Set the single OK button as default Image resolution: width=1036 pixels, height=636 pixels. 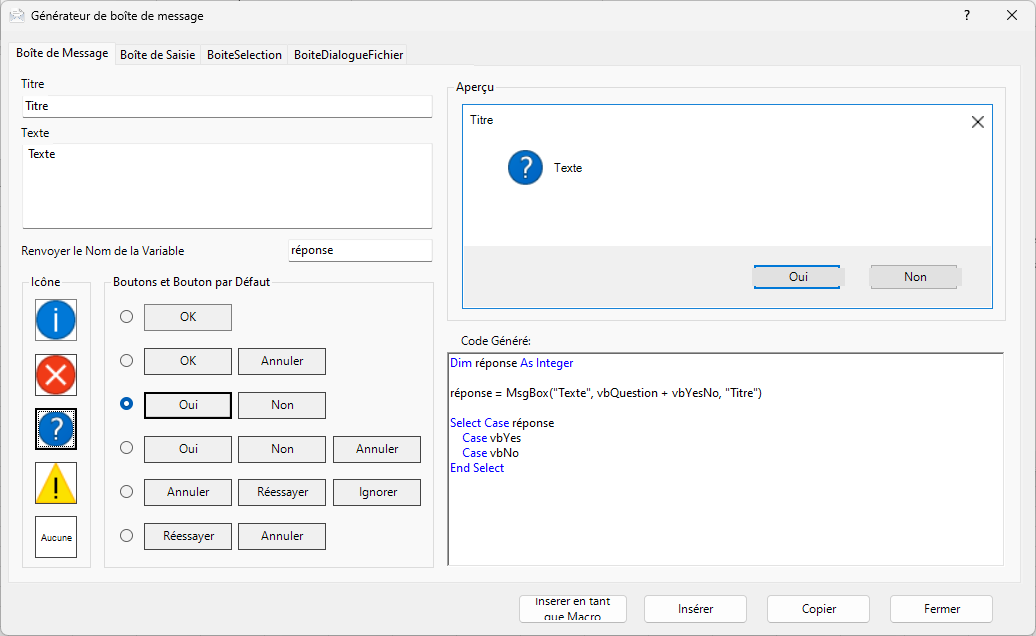[188, 317]
